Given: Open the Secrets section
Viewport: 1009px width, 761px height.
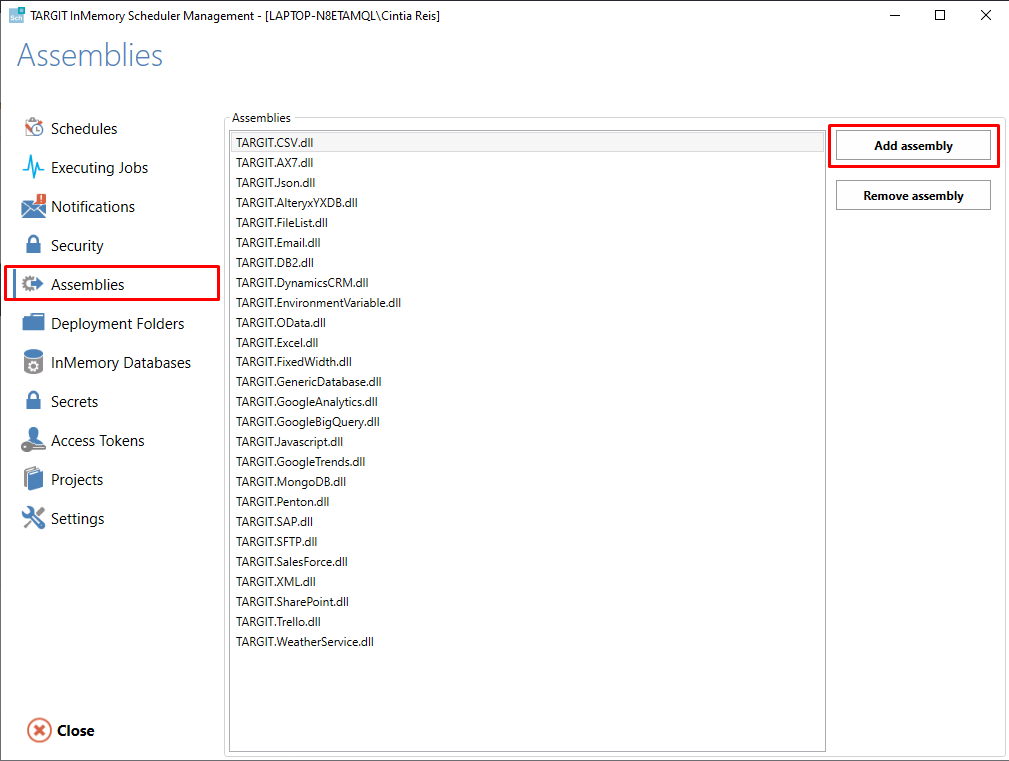Looking at the screenshot, I should pyautogui.click(x=75, y=401).
